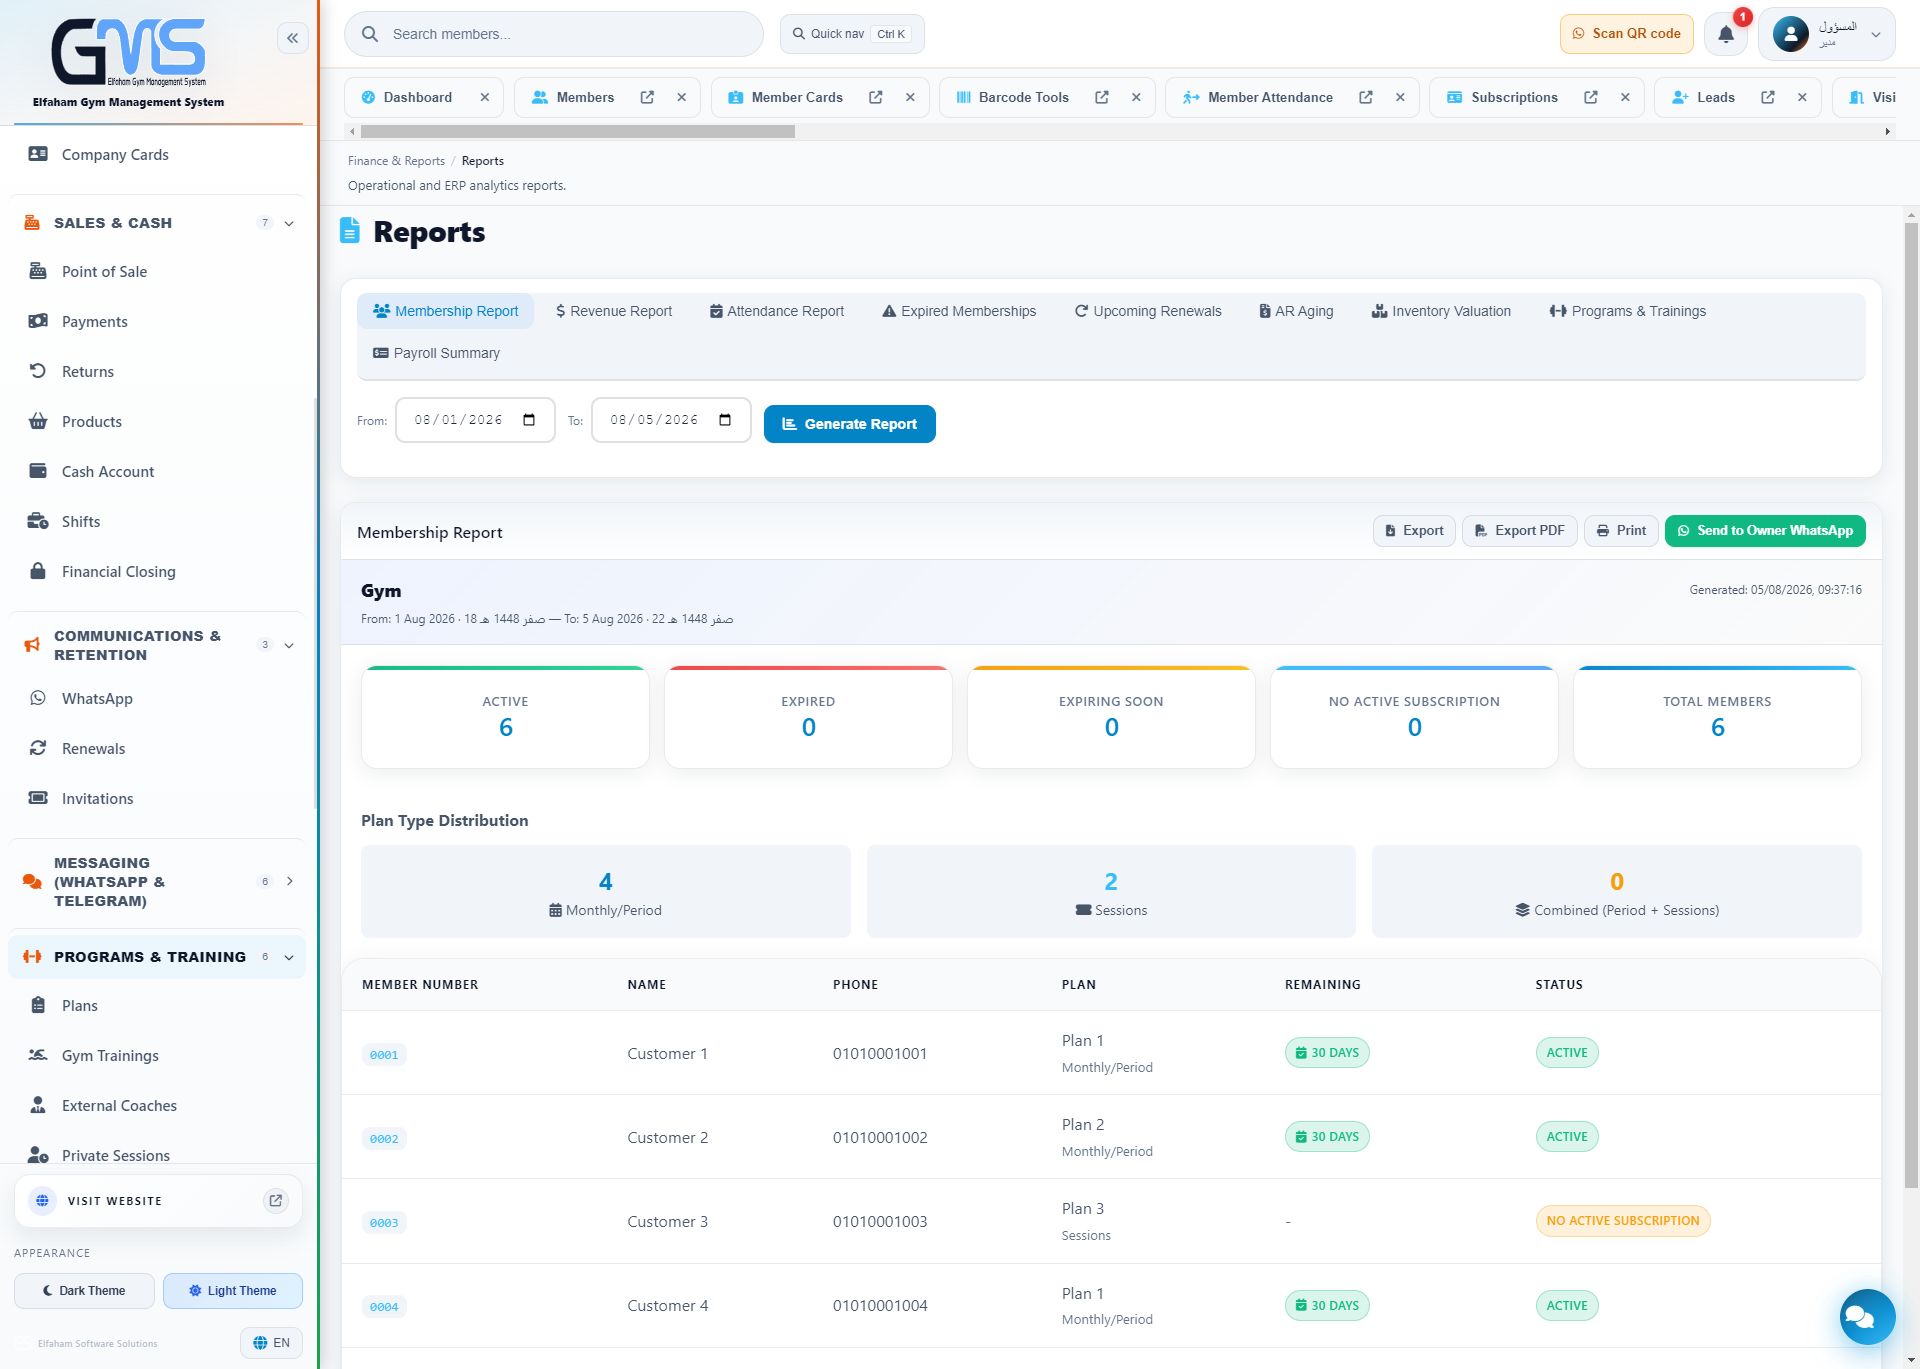Open calendar picker in From date field
Viewport: 1920px width, 1369px height.
tap(529, 420)
